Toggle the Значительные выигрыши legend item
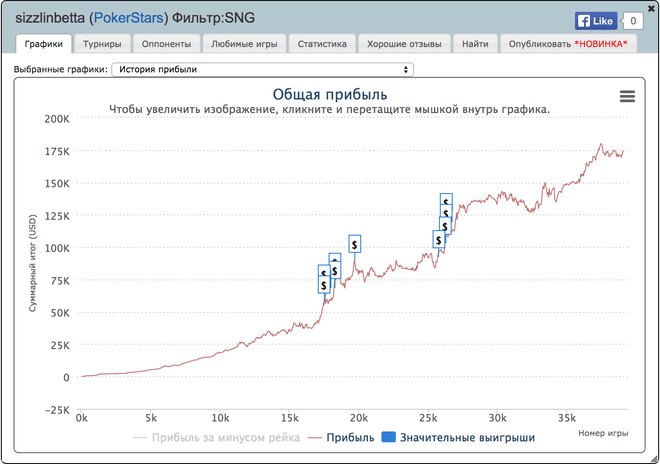Screen dimensions: 660x464 click(x=458, y=438)
